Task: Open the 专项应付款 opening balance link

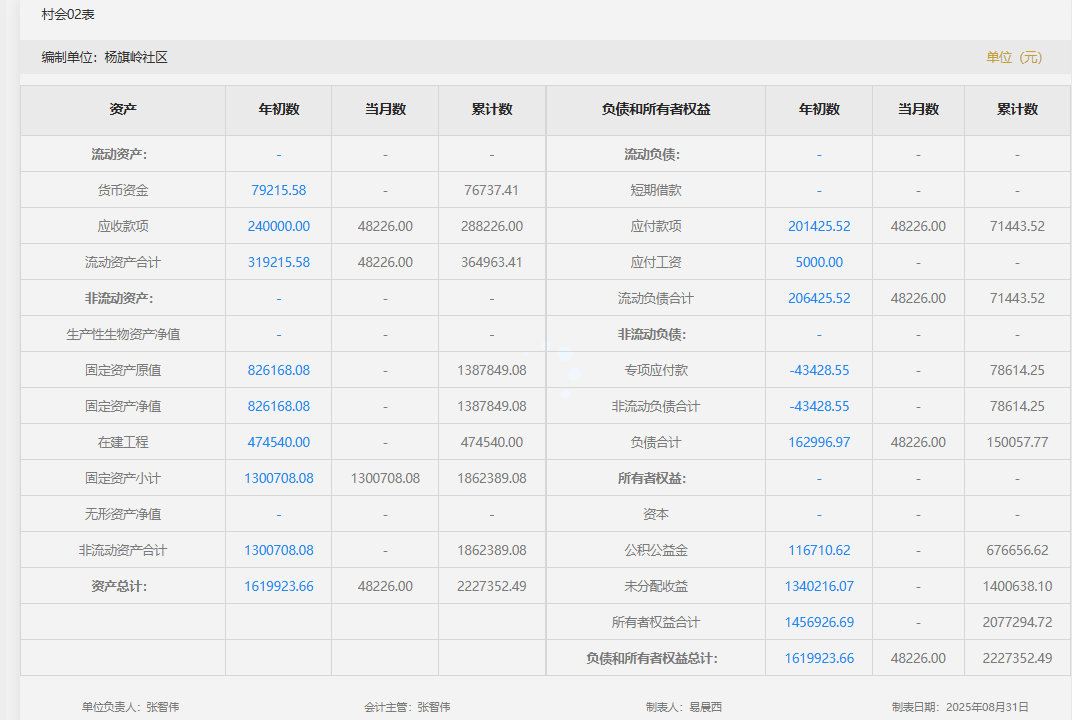Action: point(819,370)
